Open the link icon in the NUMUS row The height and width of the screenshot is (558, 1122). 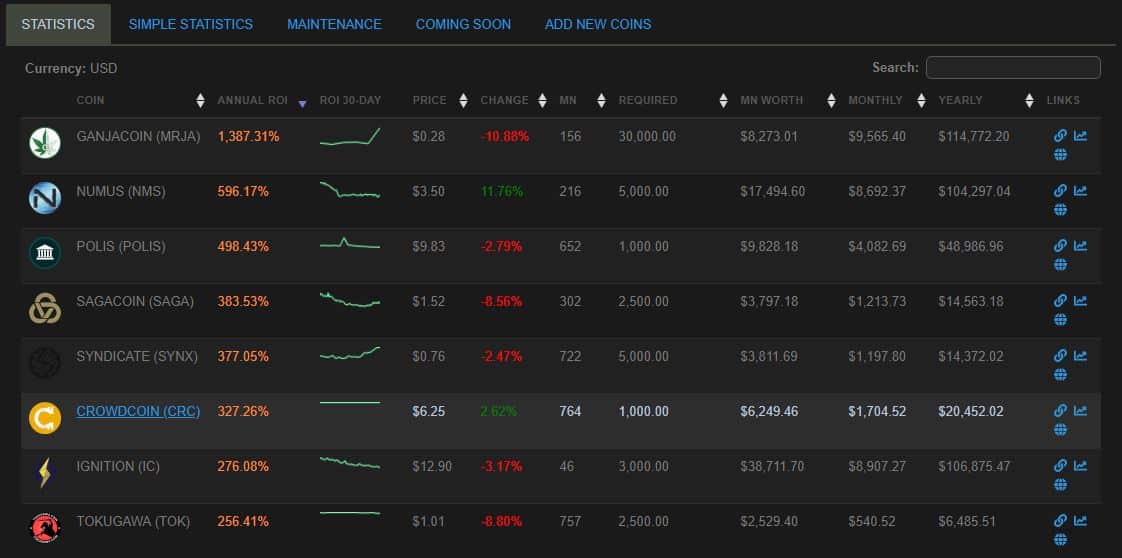(x=1060, y=191)
